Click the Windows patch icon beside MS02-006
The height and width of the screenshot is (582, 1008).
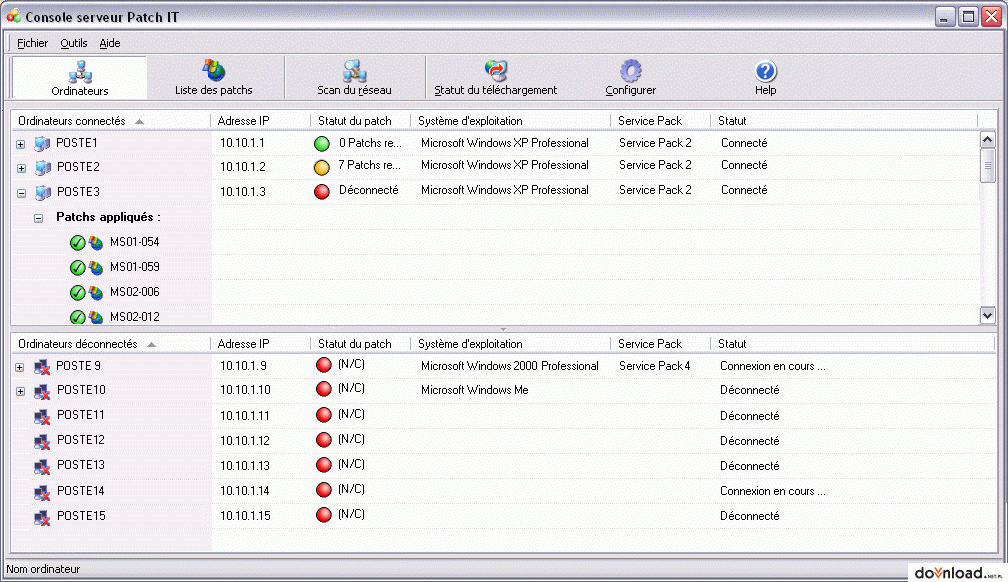(96, 293)
